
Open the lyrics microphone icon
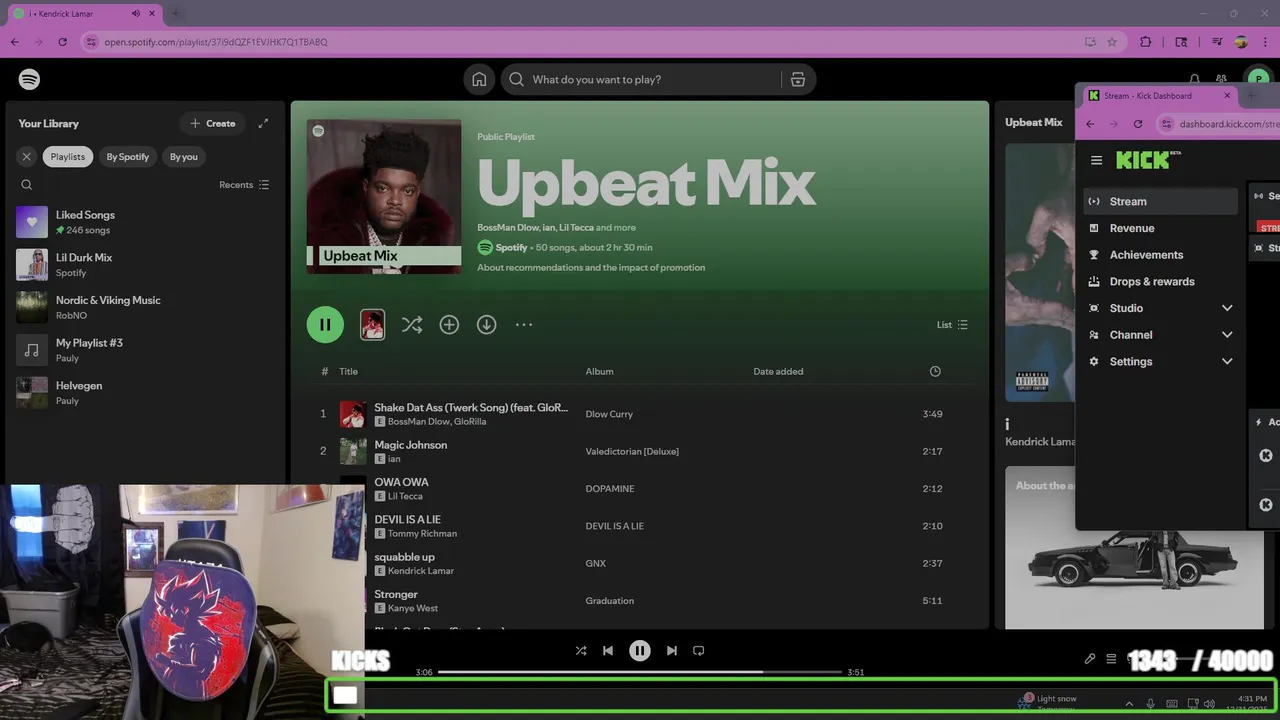(x=1090, y=659)
